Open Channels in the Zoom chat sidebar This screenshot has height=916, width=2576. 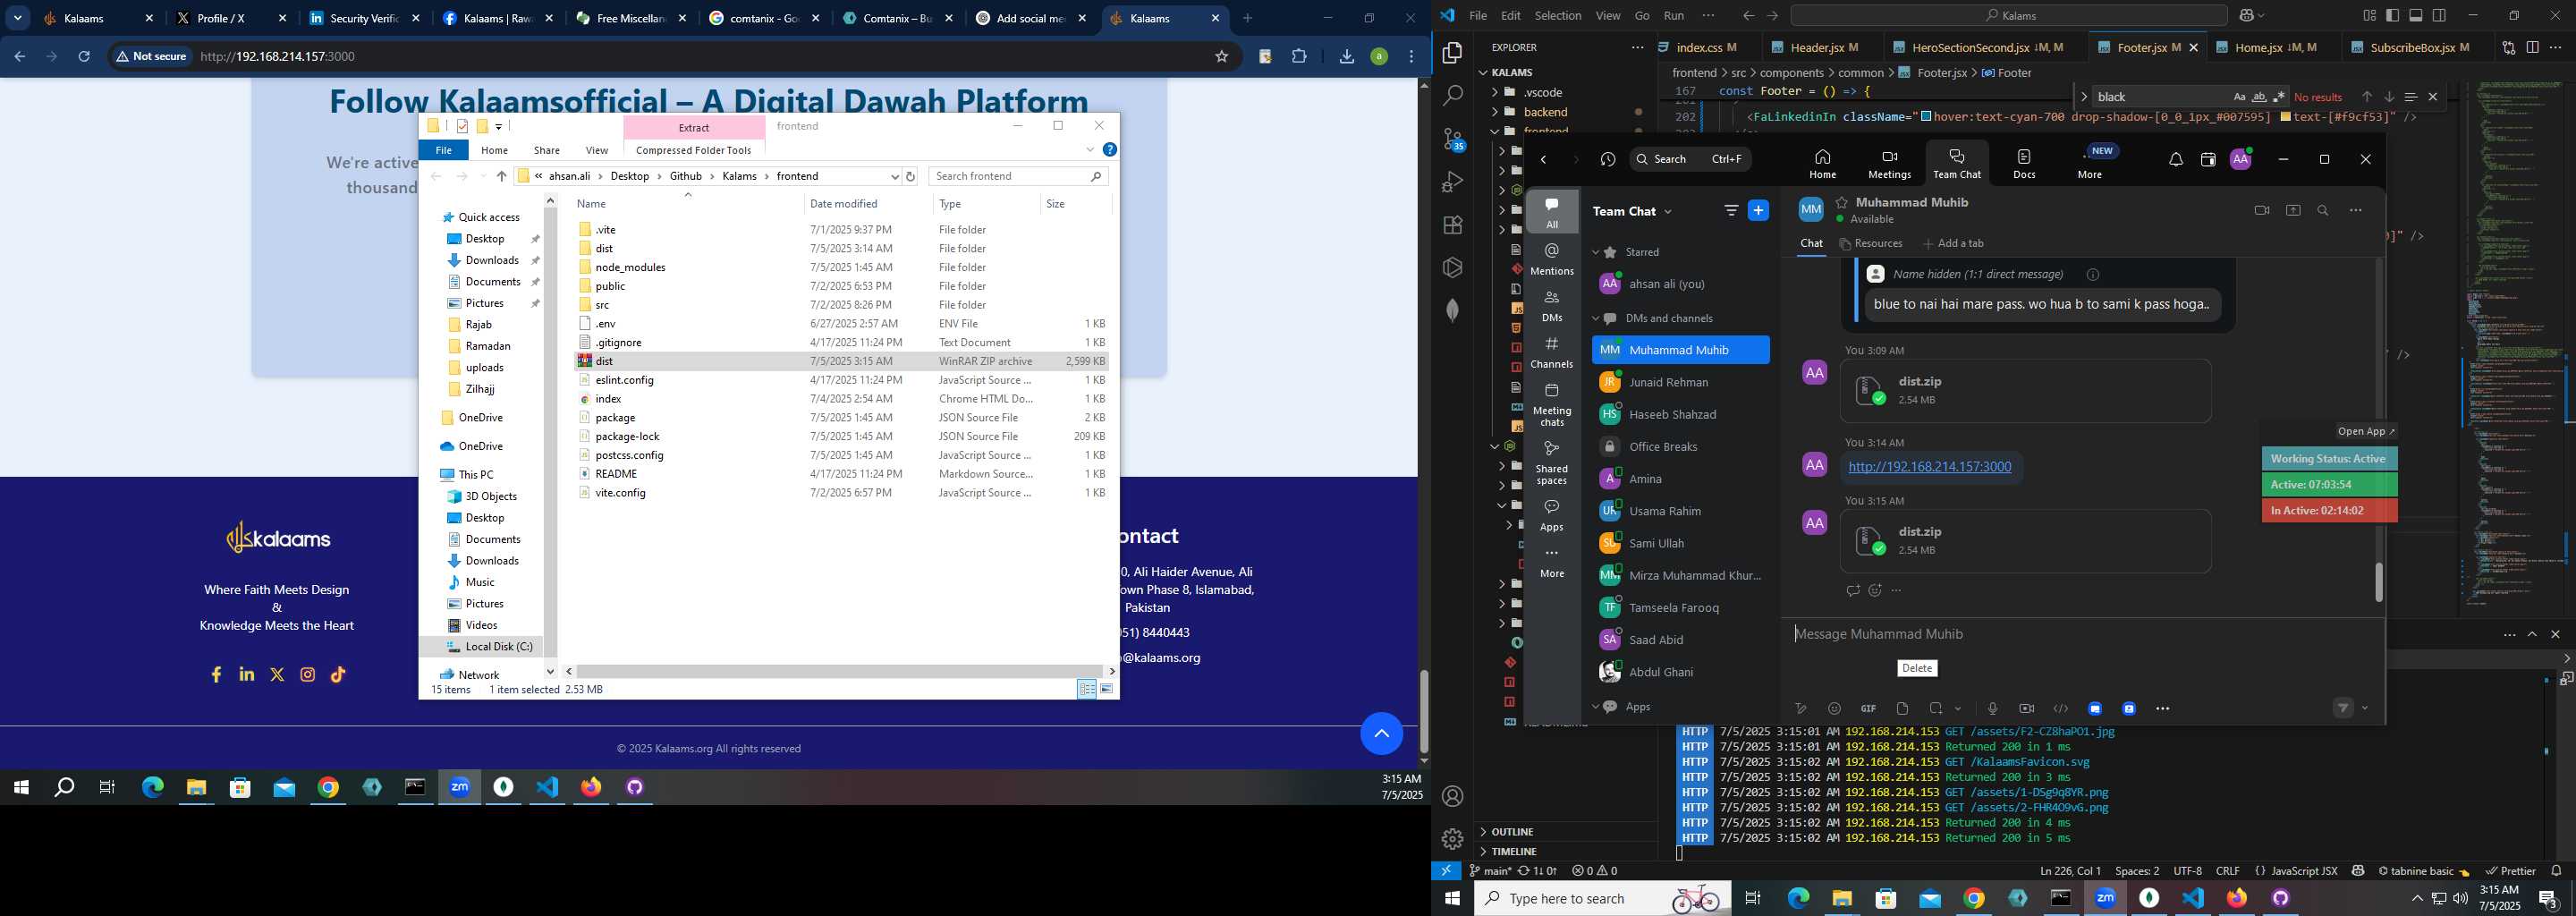click(x=1552, y=353)
